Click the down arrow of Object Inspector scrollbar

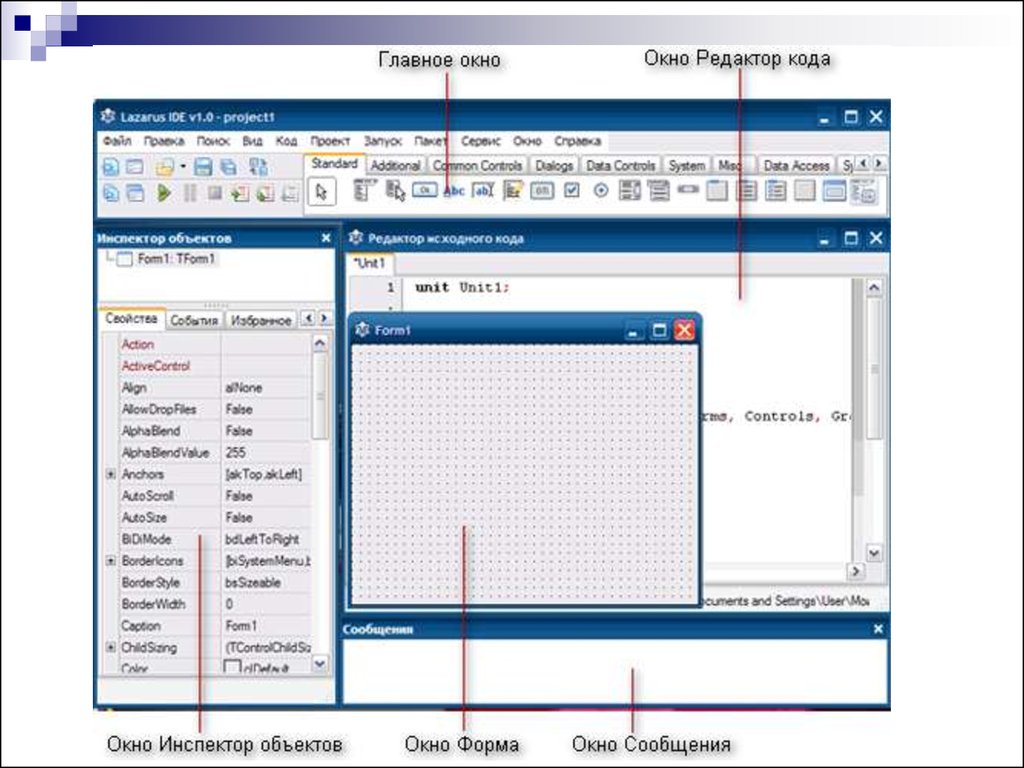[x=319, y=664]
